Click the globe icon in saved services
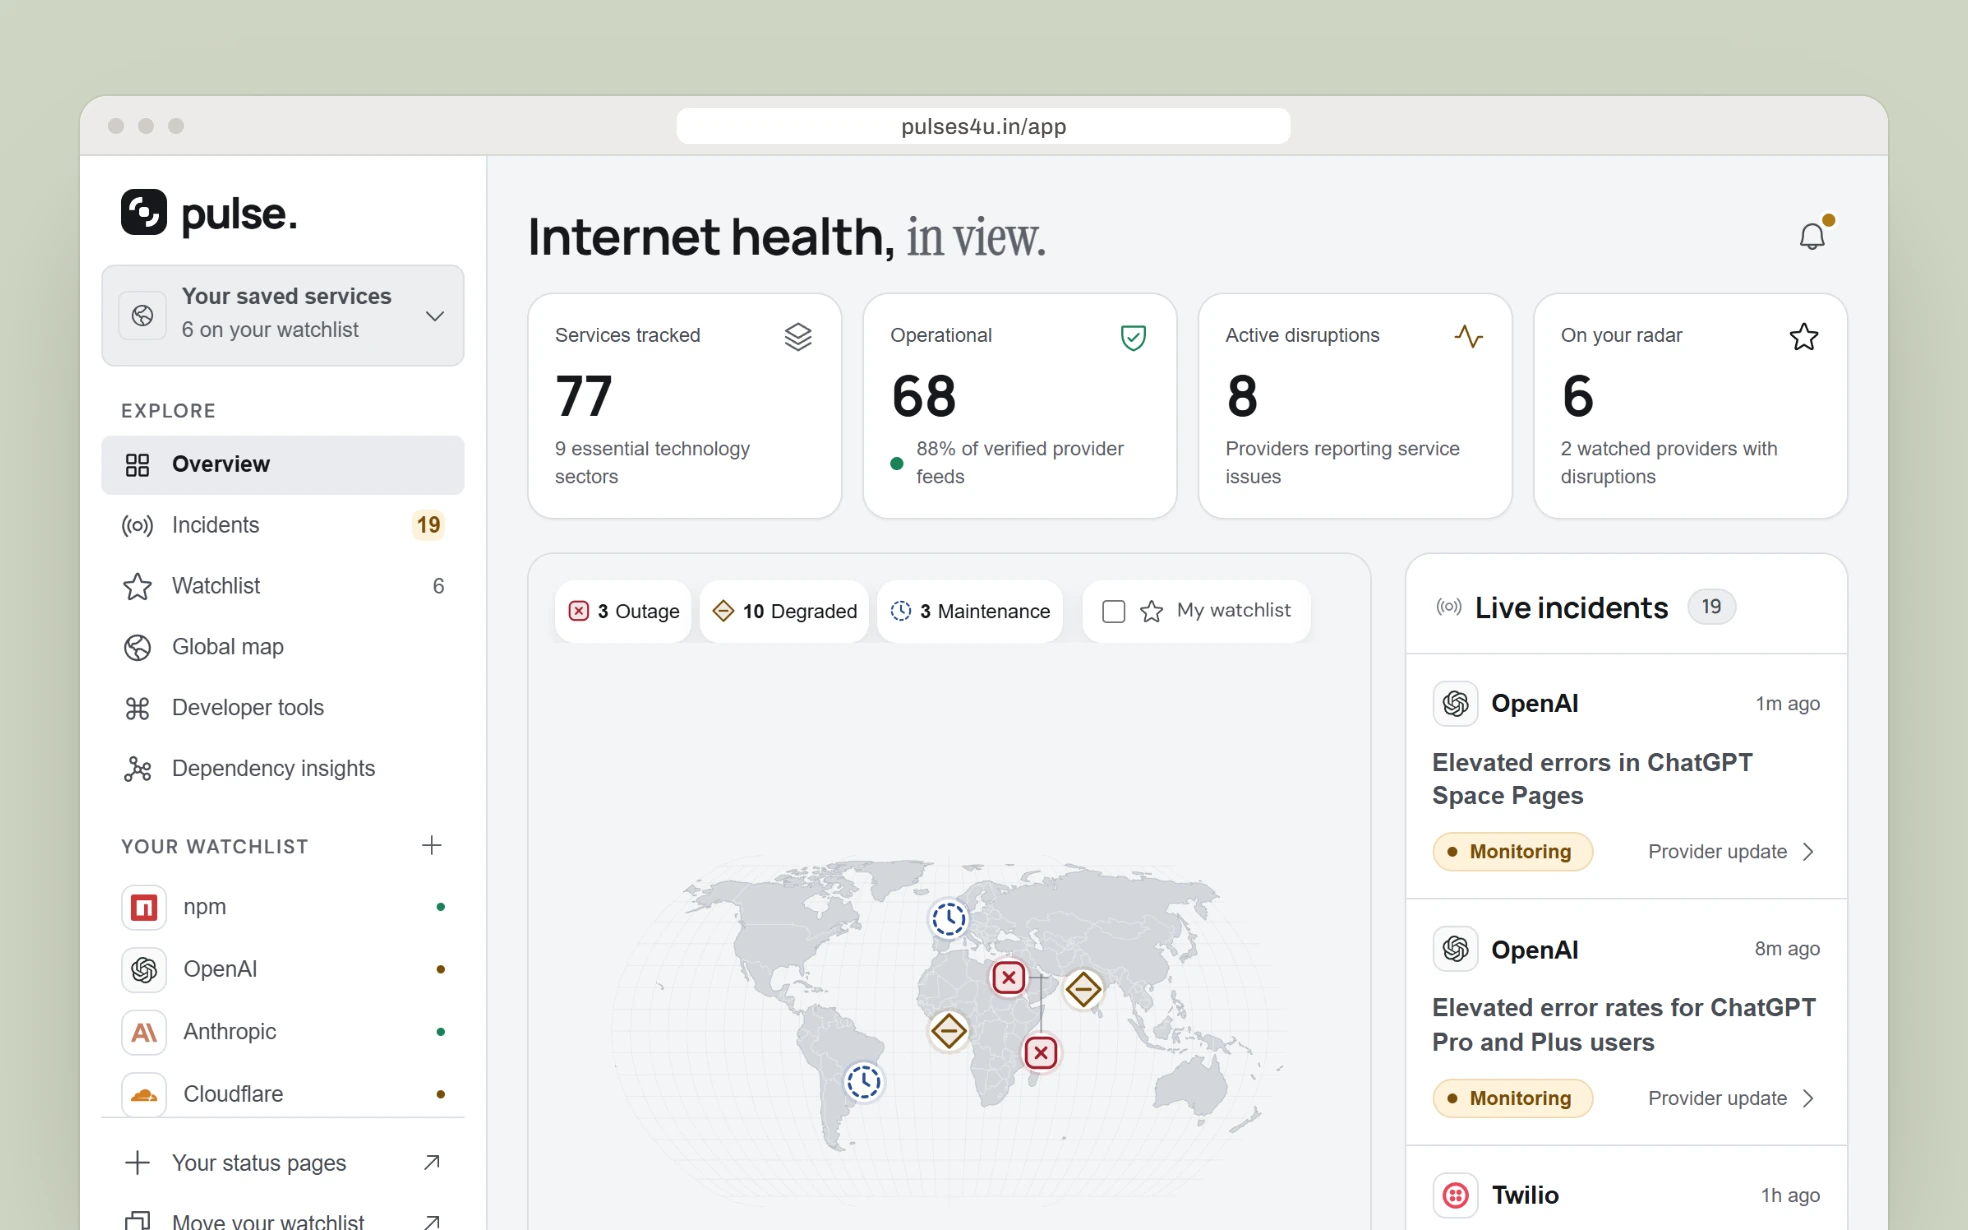Screen dimensions: 1968x1230 pyautogui.click(x=143, y=315)
